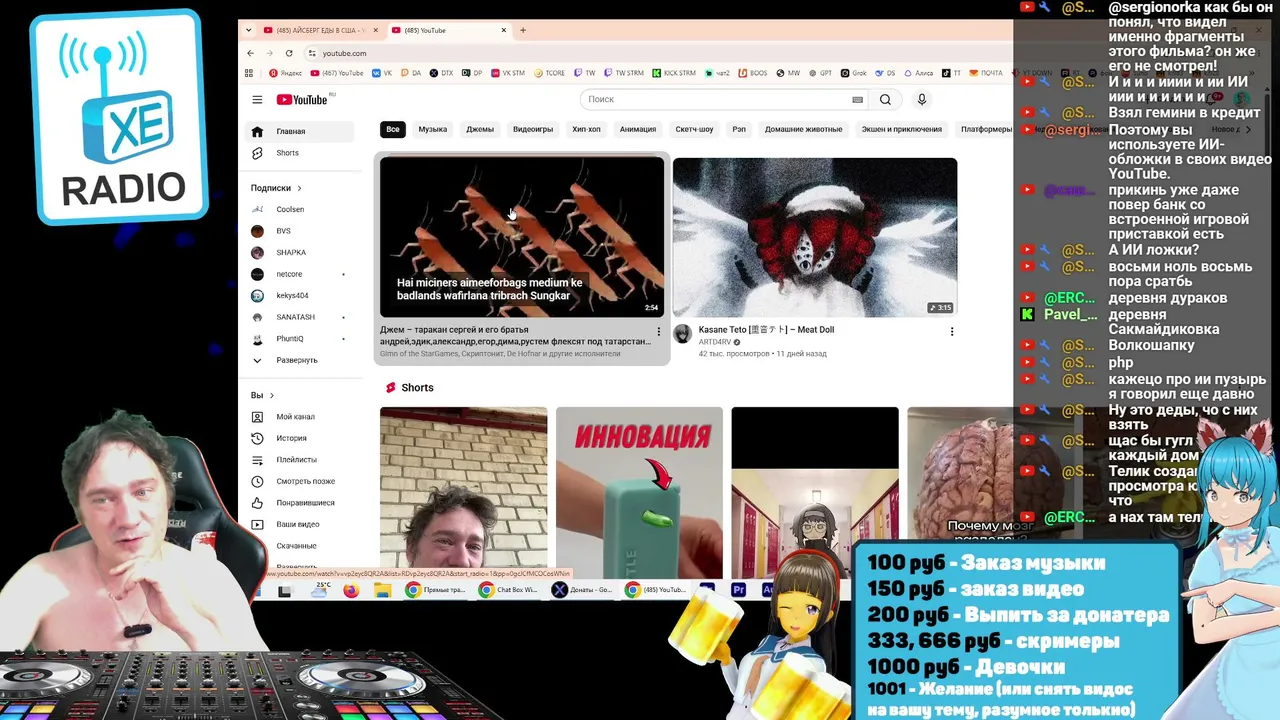Click the search magnifier button
The height and width of the screenshot is (720, 1280).
pos(885,99)
